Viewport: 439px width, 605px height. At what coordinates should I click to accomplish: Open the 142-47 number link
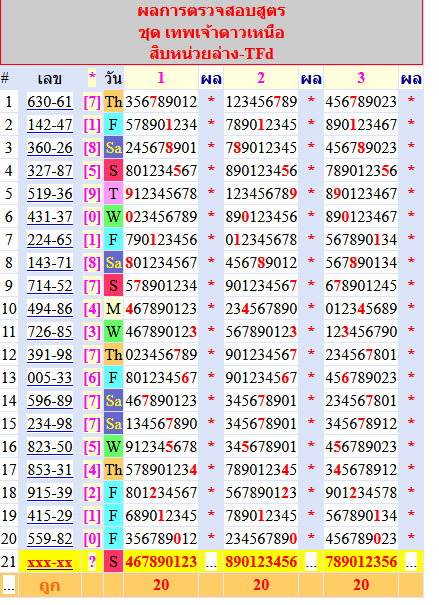[50, 125]
